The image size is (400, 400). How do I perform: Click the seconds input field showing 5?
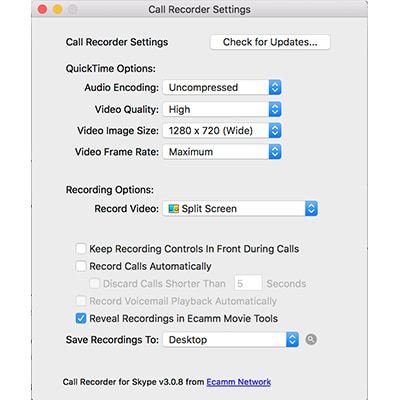(248, 284)
